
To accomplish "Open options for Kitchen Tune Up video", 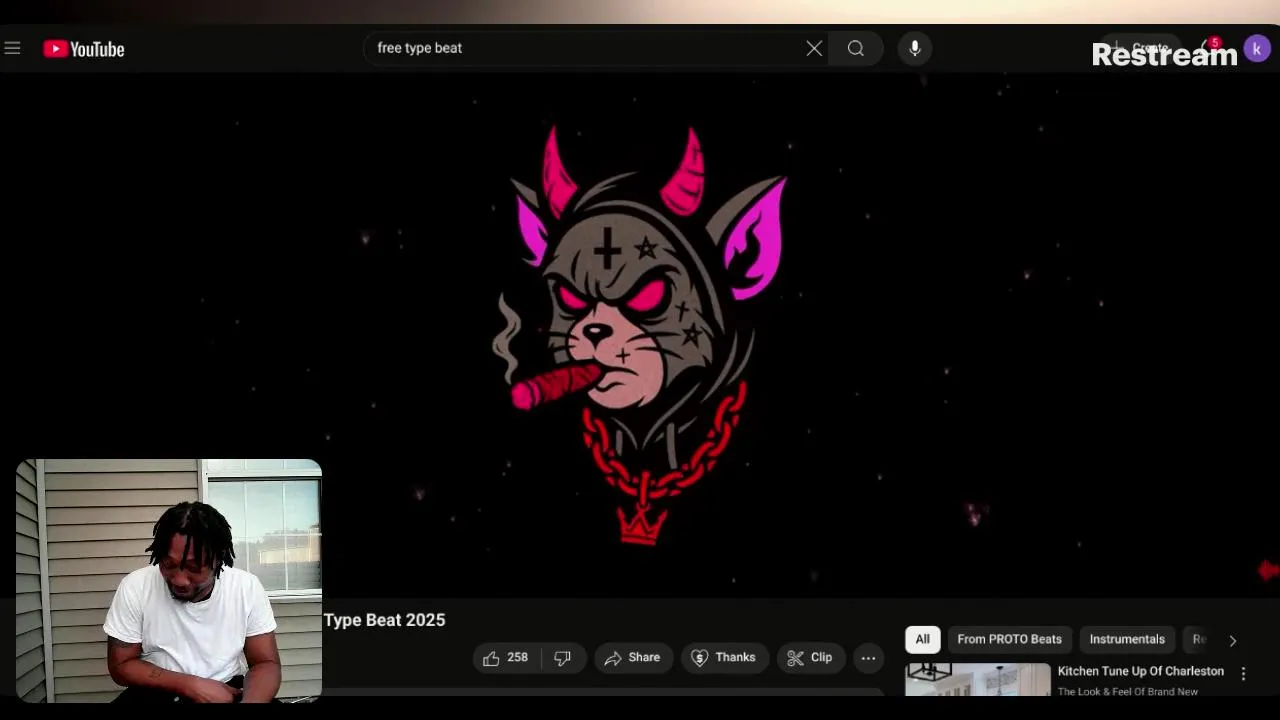I will coord(1243,674).
